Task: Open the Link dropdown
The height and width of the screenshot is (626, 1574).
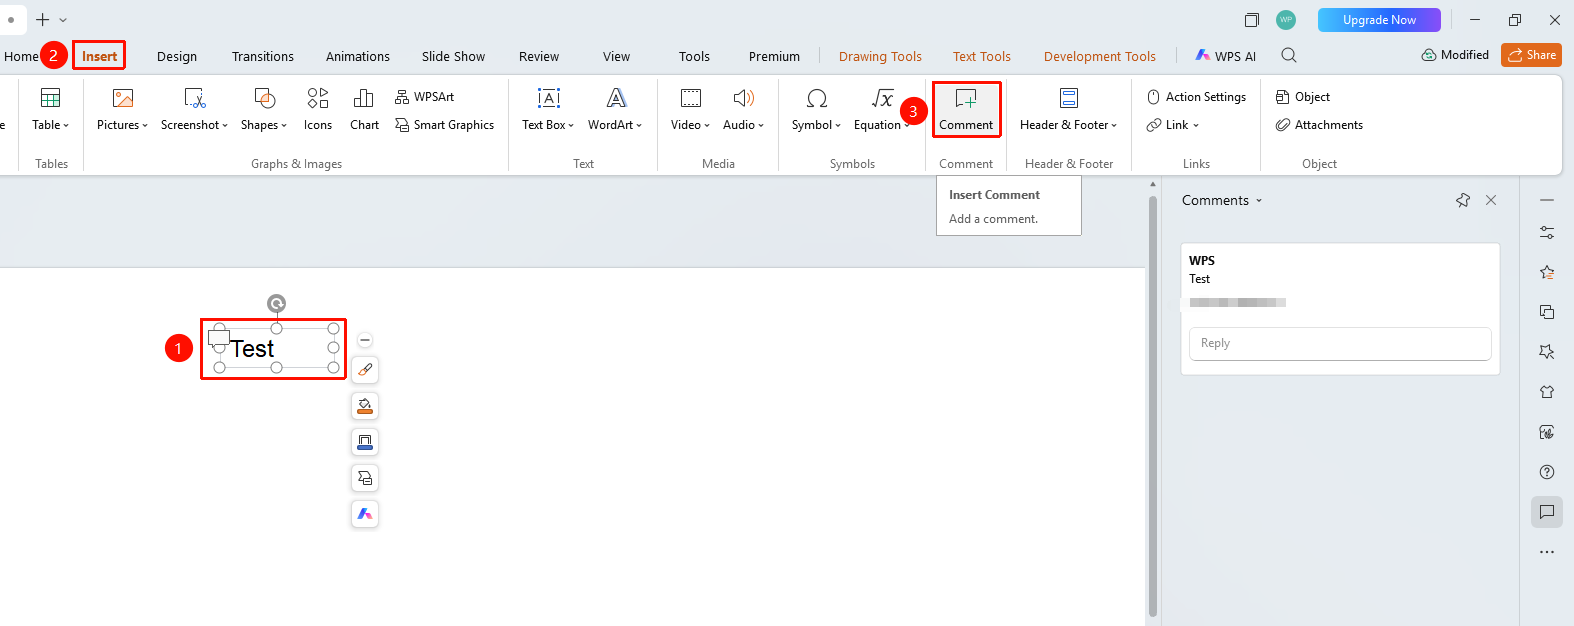Action: [1173, 125]
